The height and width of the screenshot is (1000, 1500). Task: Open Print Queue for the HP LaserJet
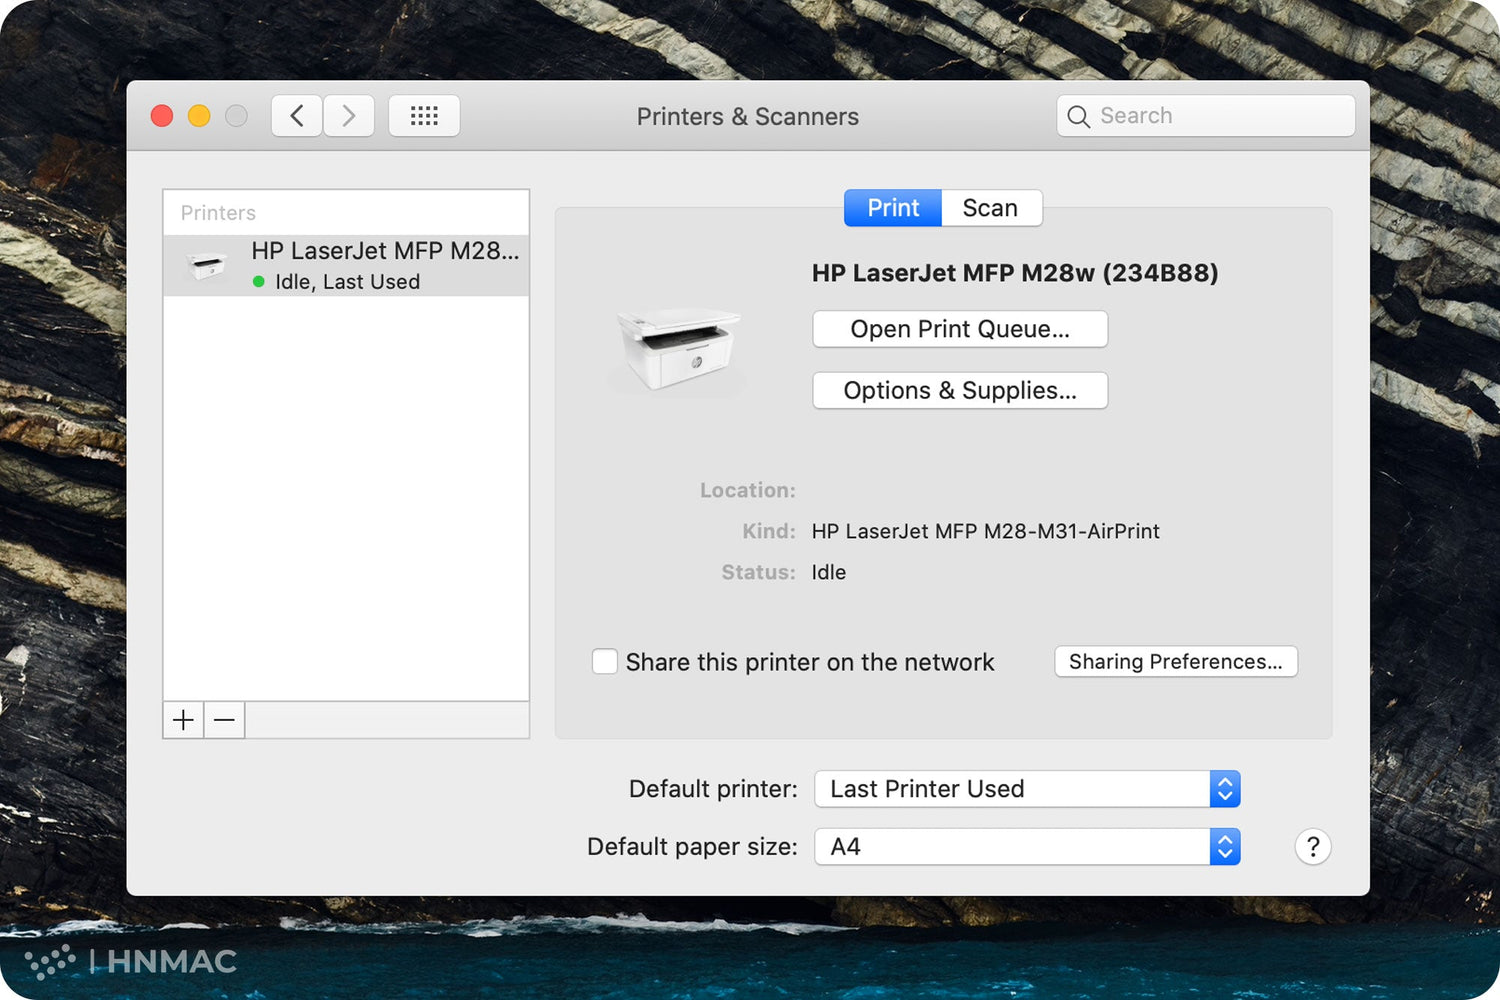pos(959,329)
